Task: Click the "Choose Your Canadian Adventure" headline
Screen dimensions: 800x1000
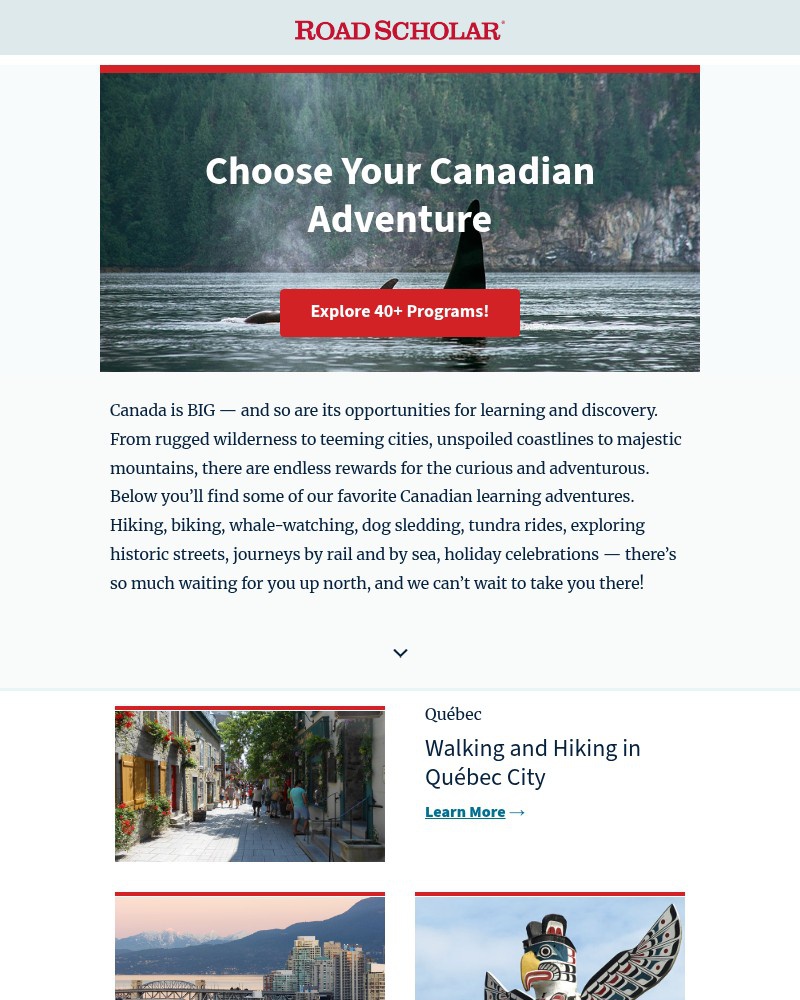Action: tap(399, 193)
